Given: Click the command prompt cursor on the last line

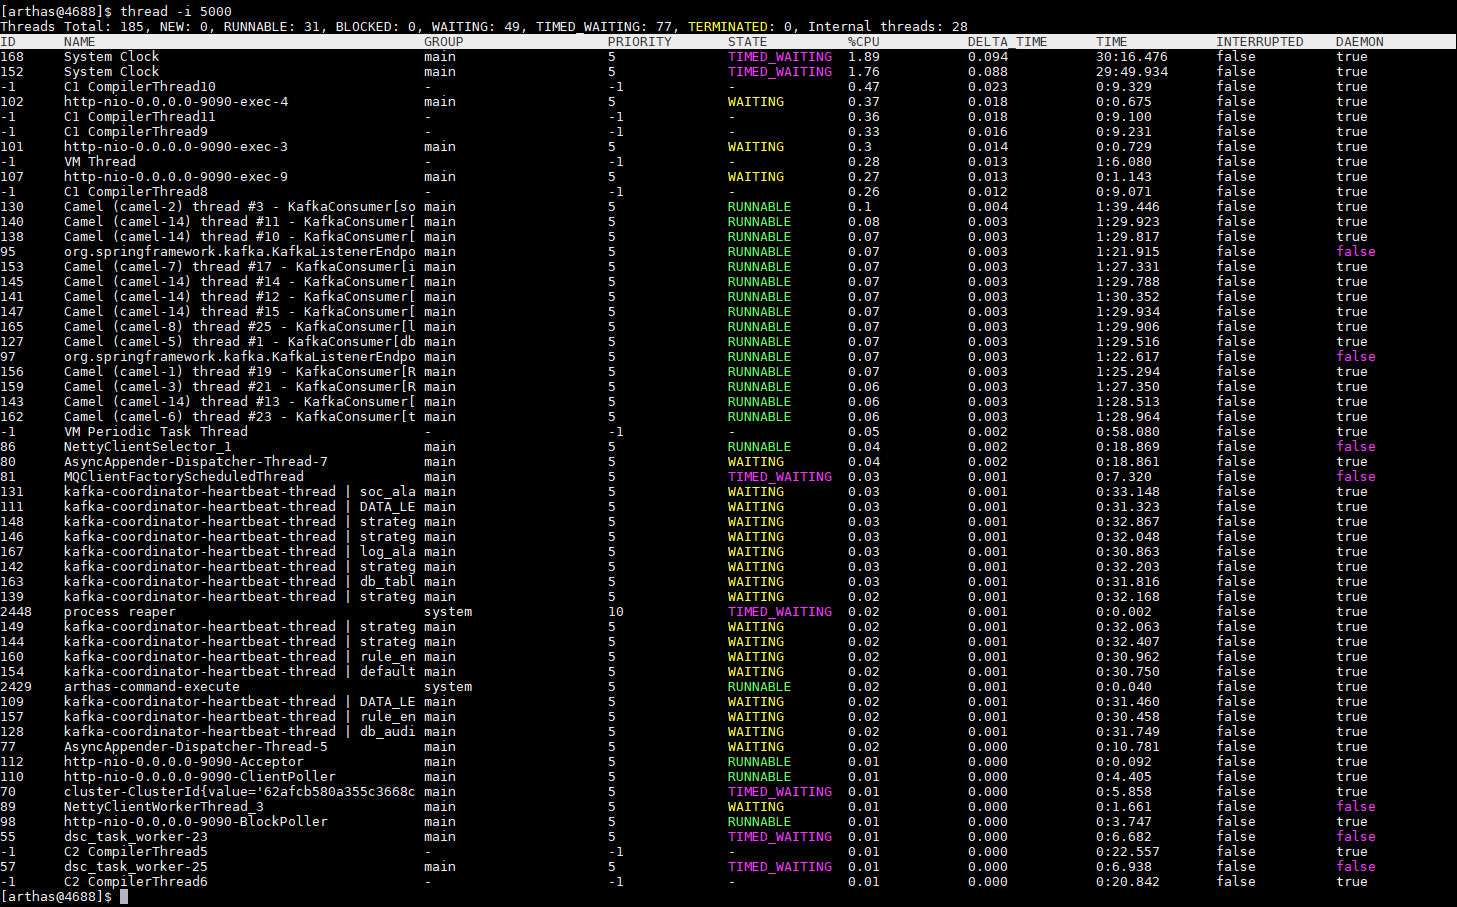Looking at the screenshot, I should coord(124,897).
